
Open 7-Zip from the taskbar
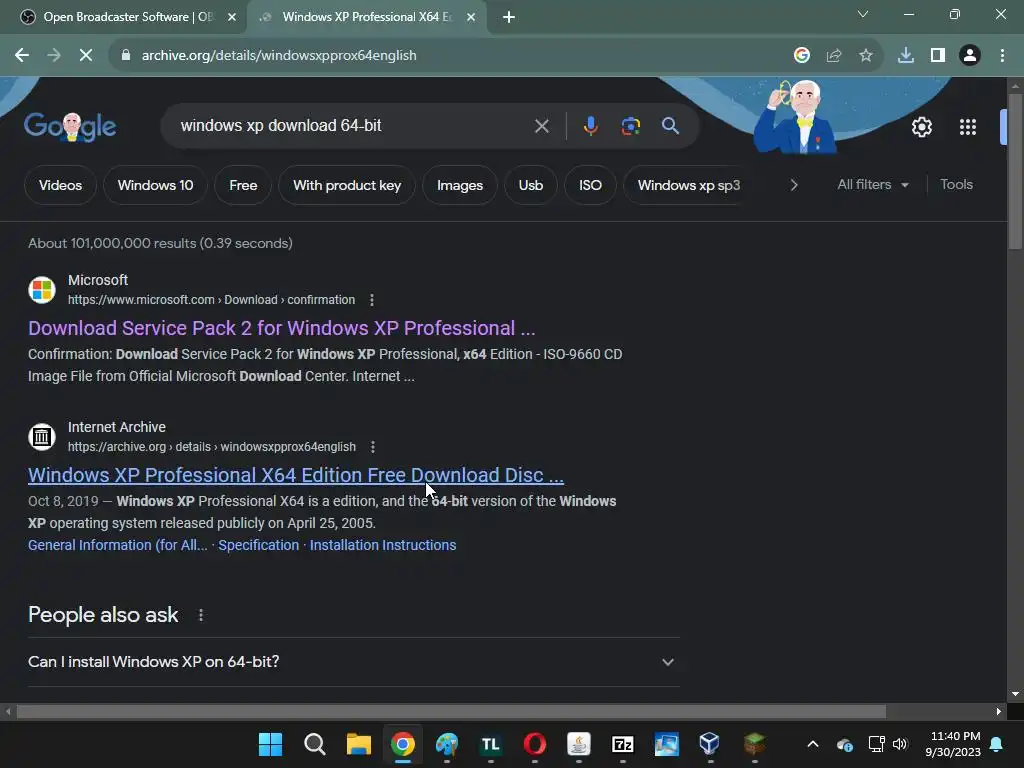[622, 744]
